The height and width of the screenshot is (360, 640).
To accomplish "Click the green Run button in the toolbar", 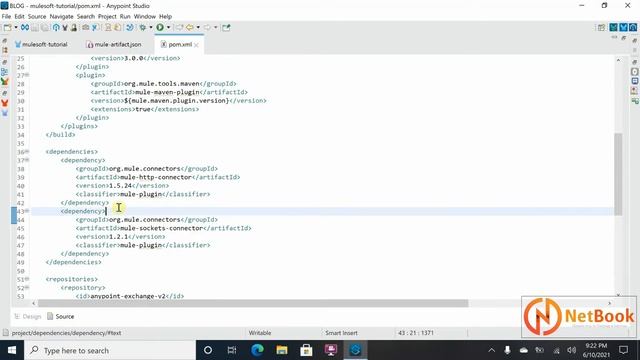I will pos(160,27).
